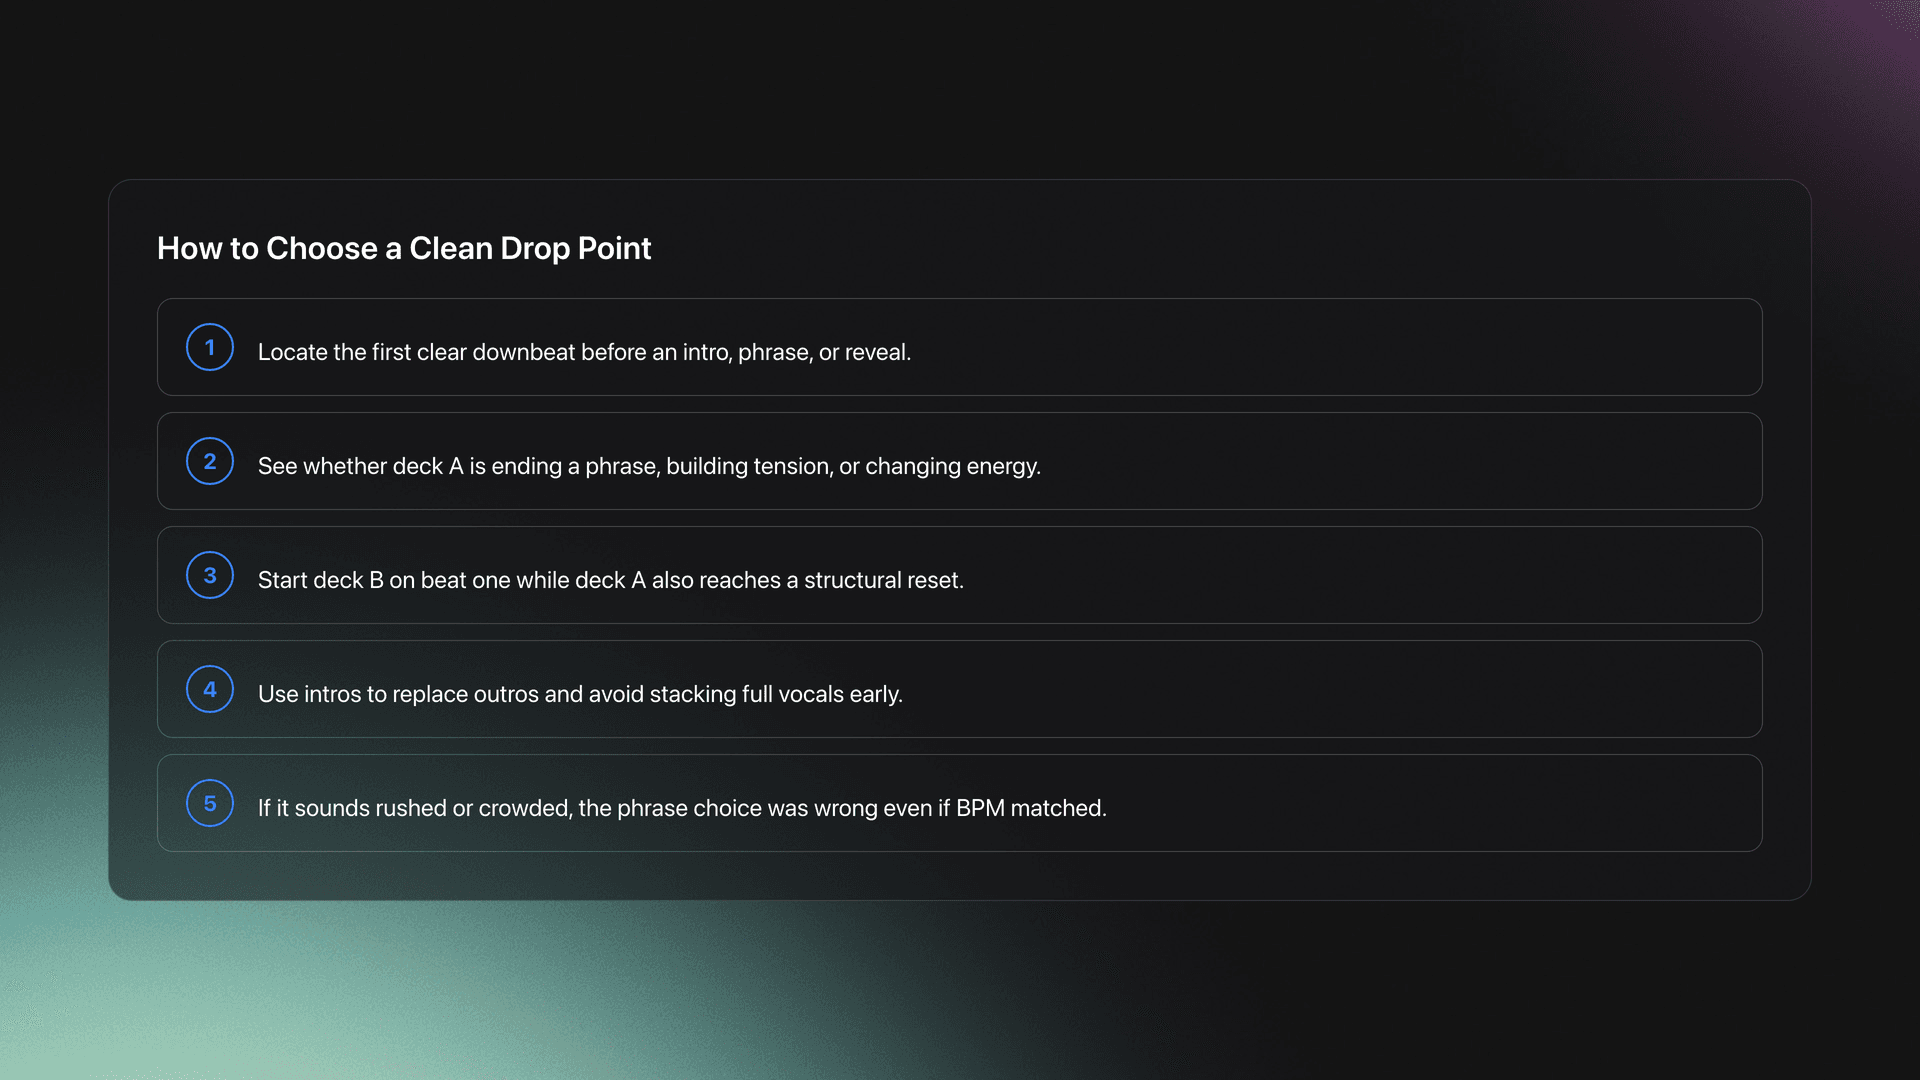
Task: Click the words 'changing energy' in step two
Action: 951,466
